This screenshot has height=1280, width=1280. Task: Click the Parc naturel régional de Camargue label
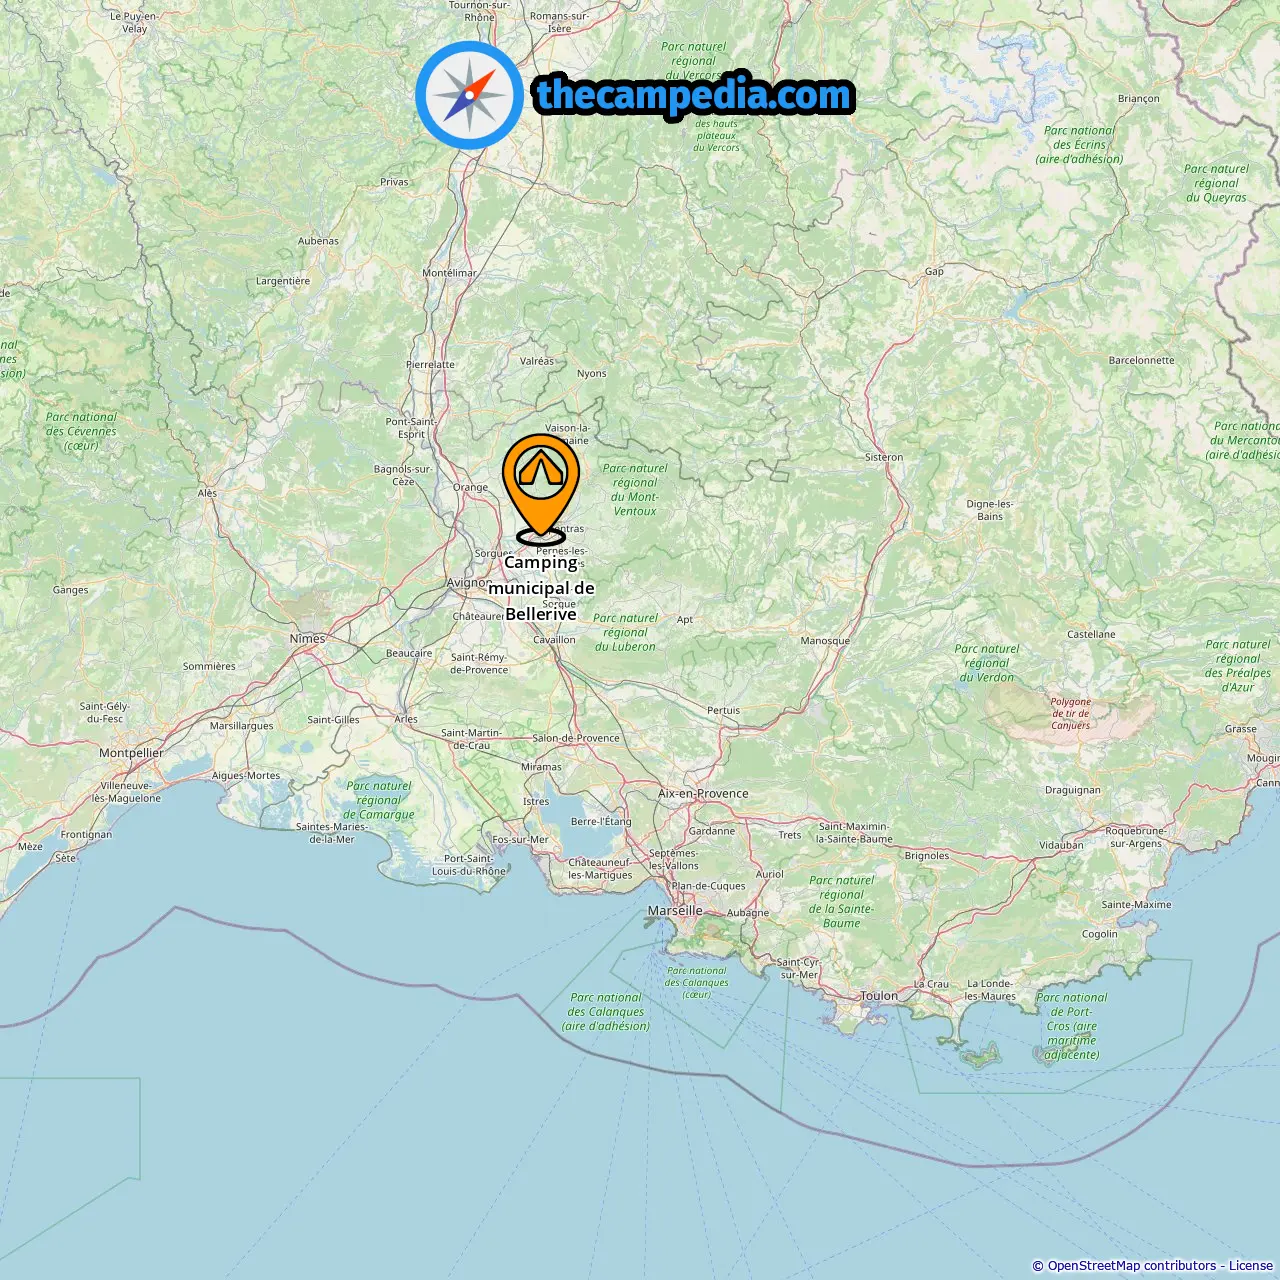point(379,800)
